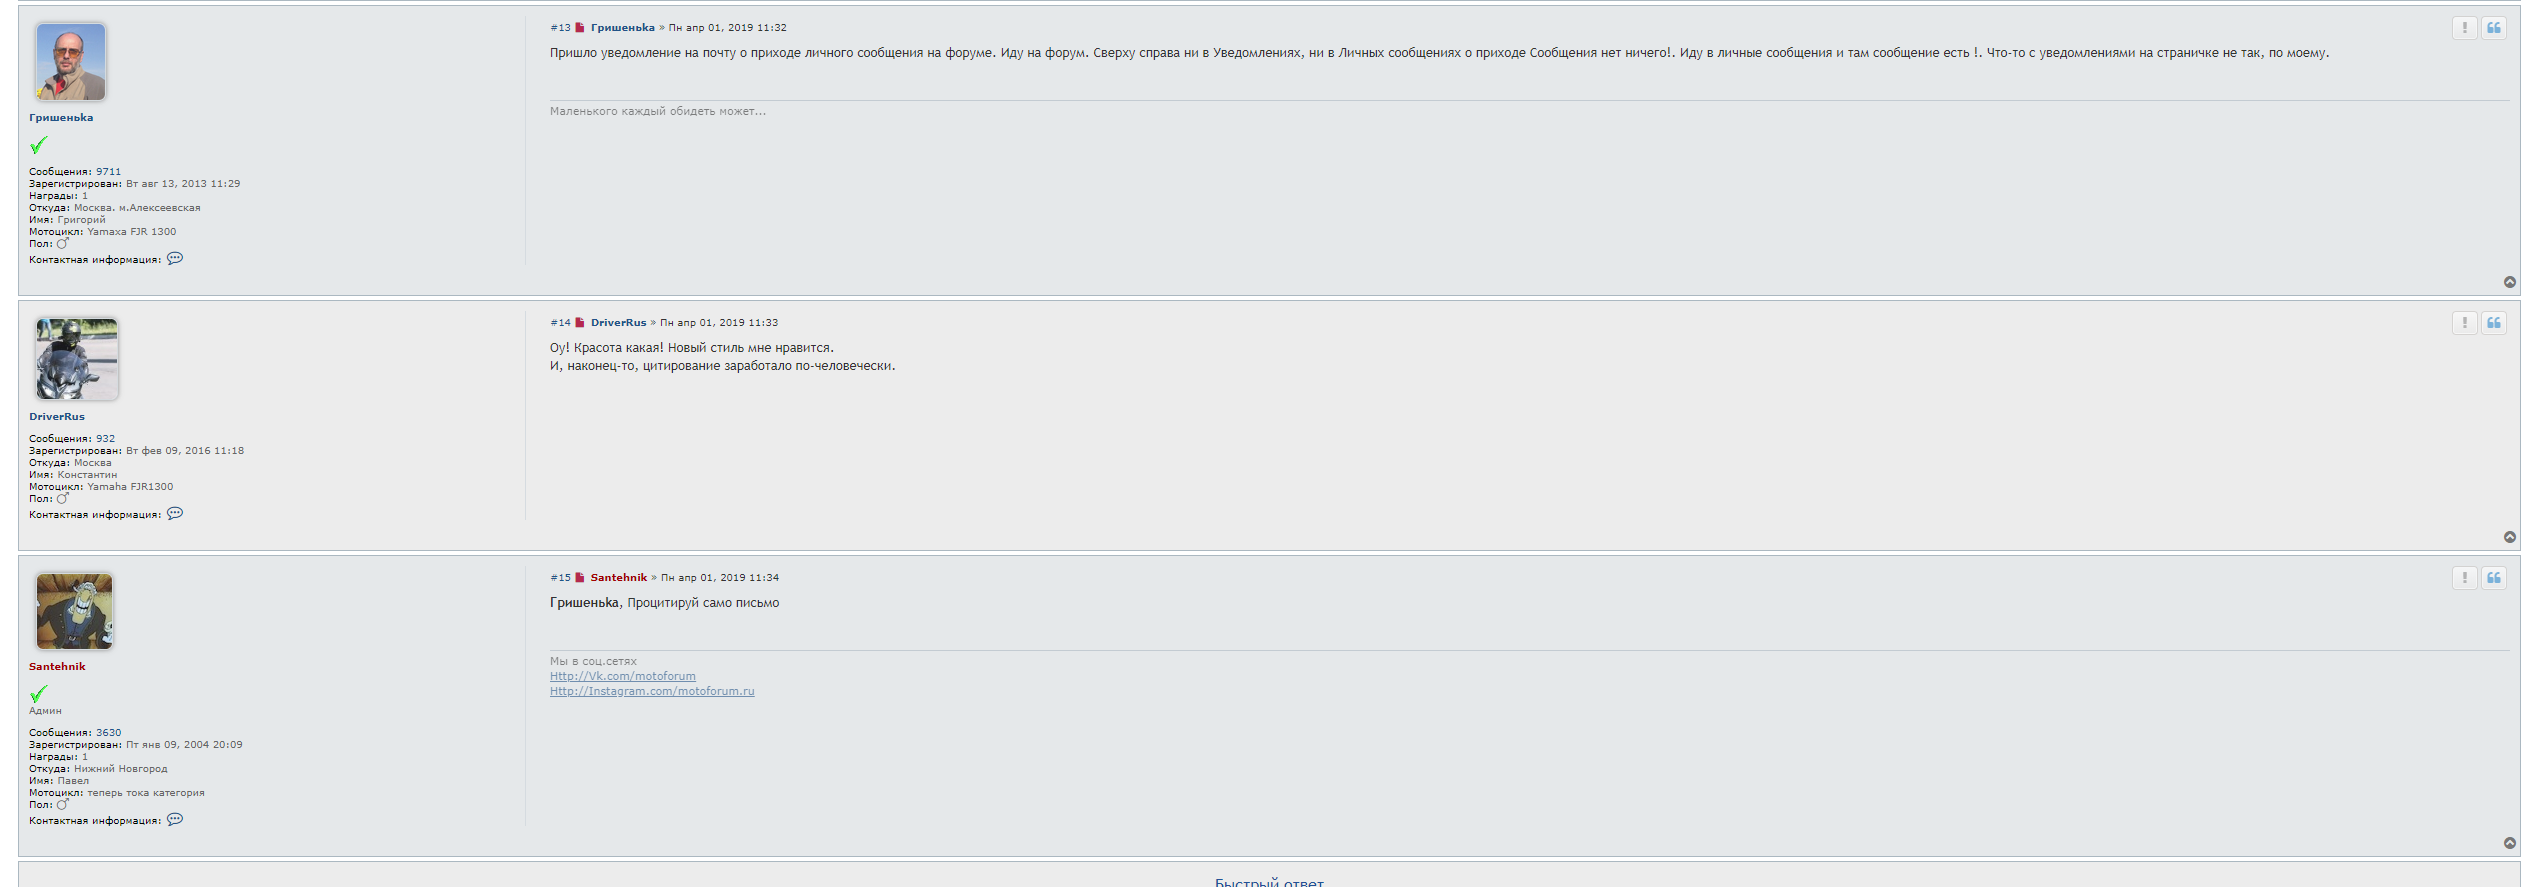Click the #14 post permalink
2538x887 pixels.
(x=560, y=323)
